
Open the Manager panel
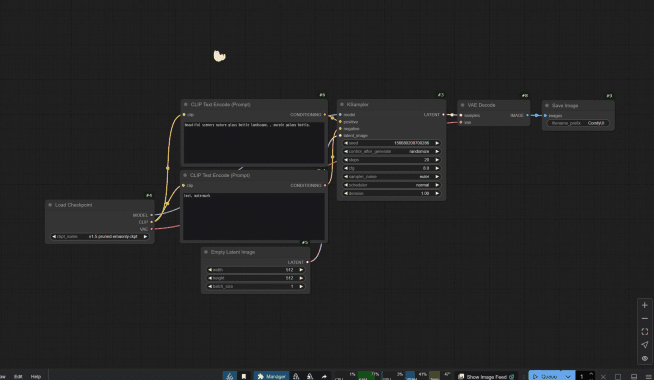point(271,376)
